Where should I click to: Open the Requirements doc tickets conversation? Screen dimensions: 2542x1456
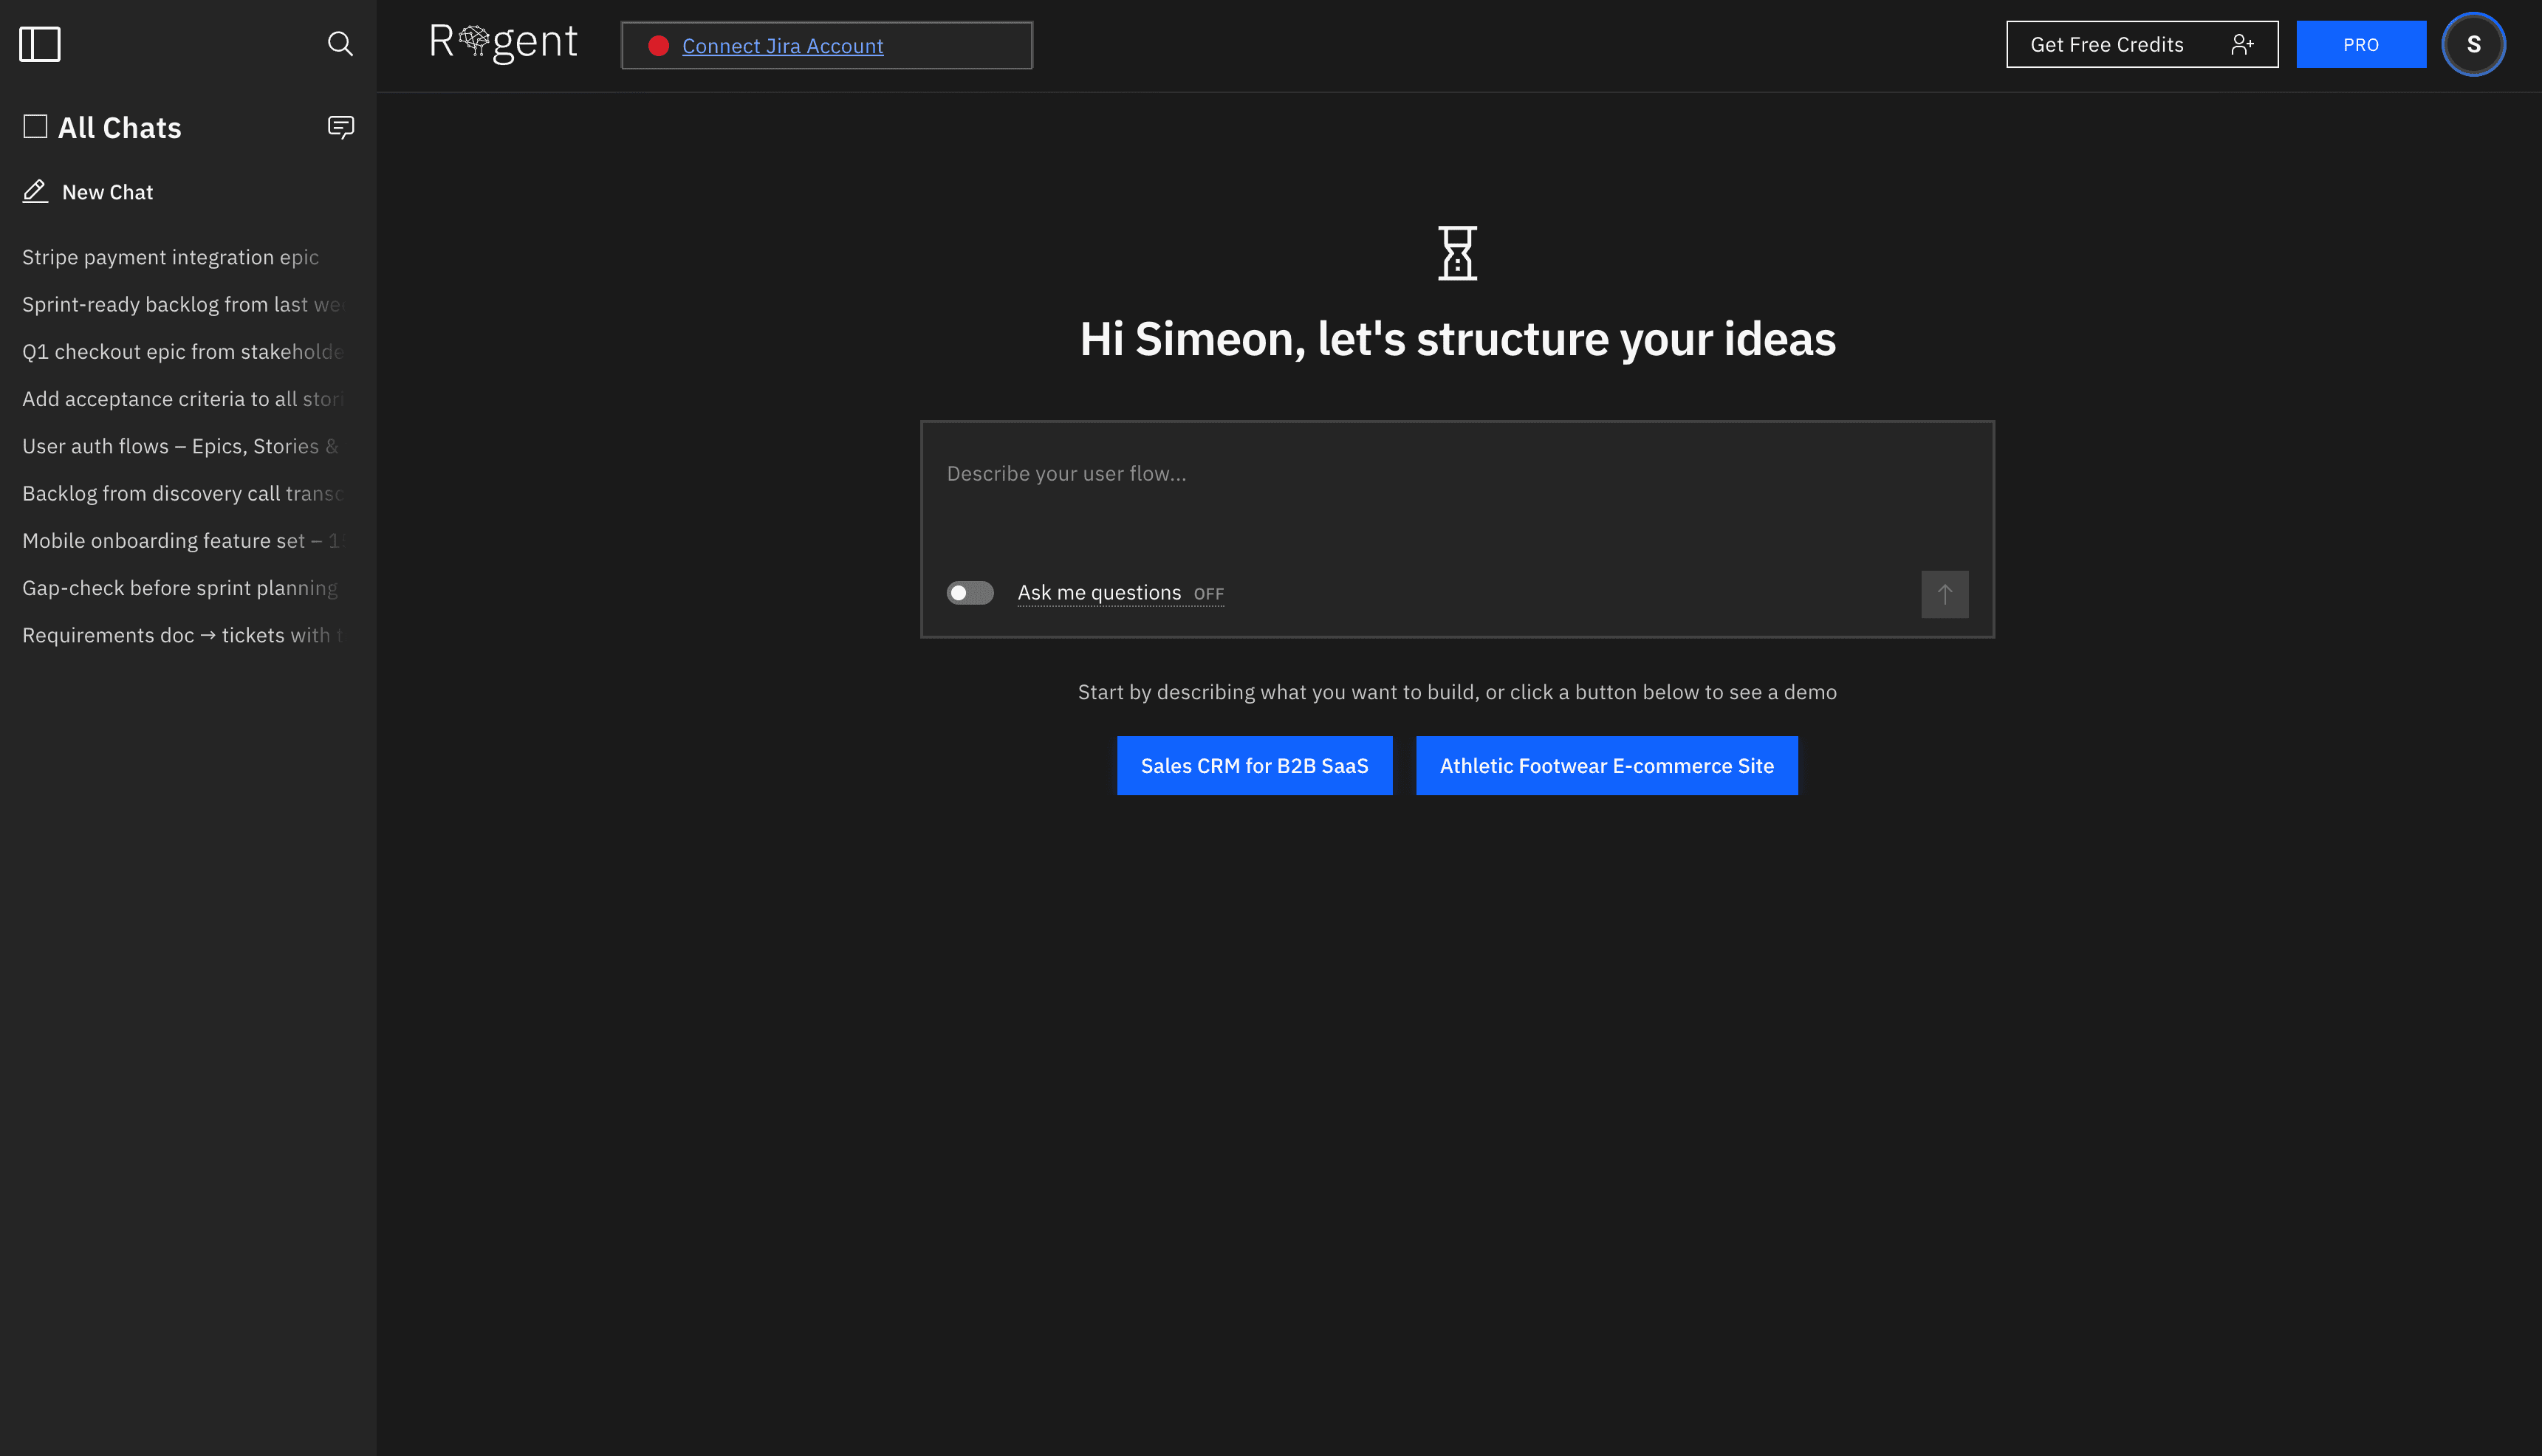180,635
